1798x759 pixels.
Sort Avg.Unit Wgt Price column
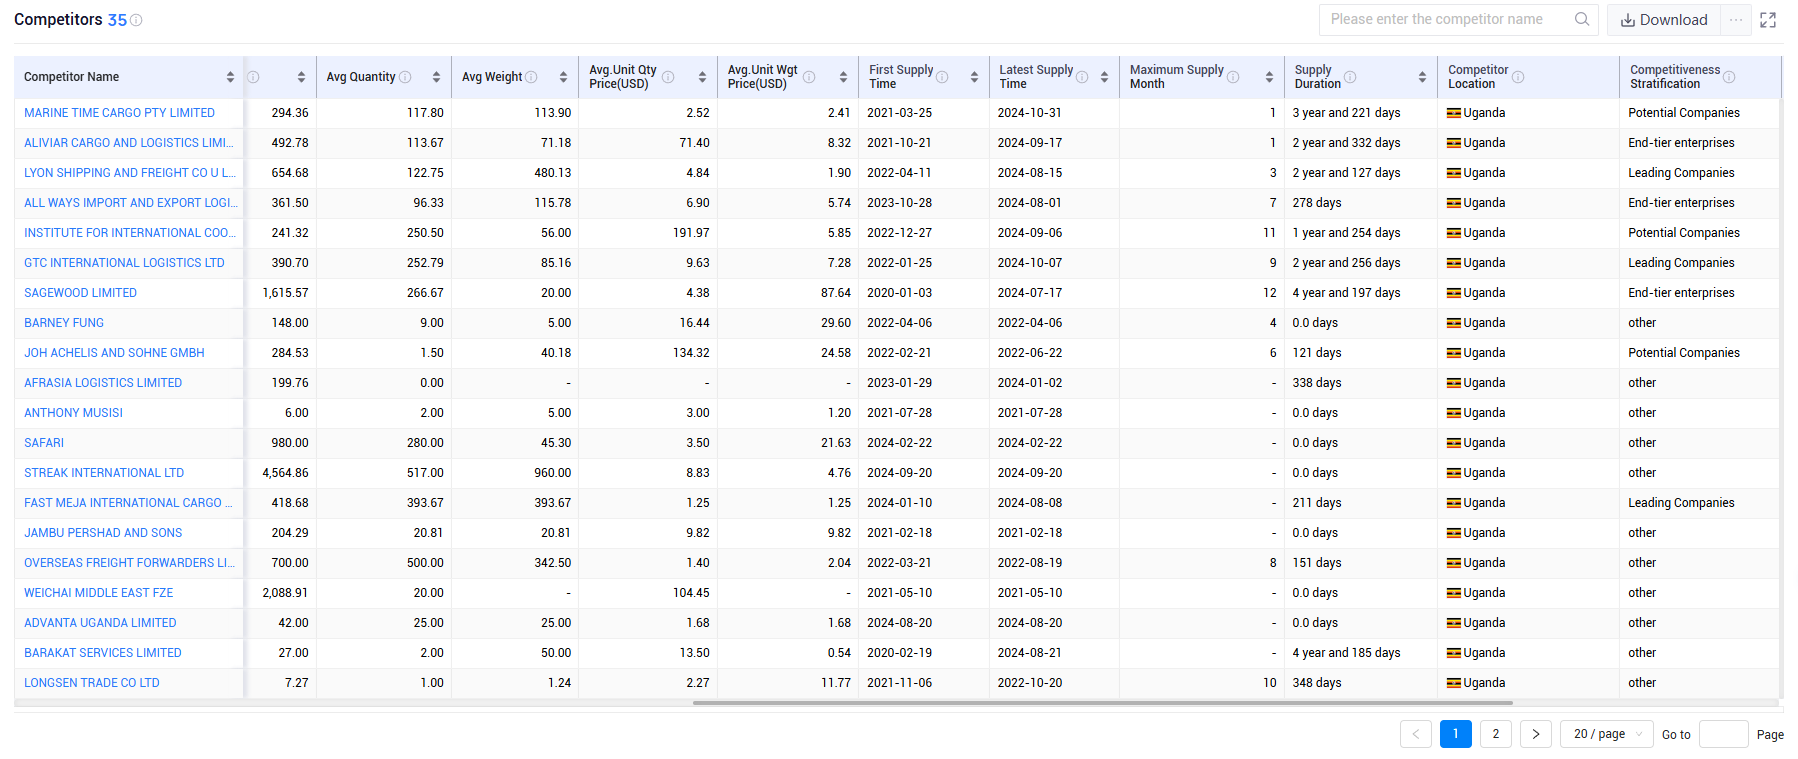[843, 77]
